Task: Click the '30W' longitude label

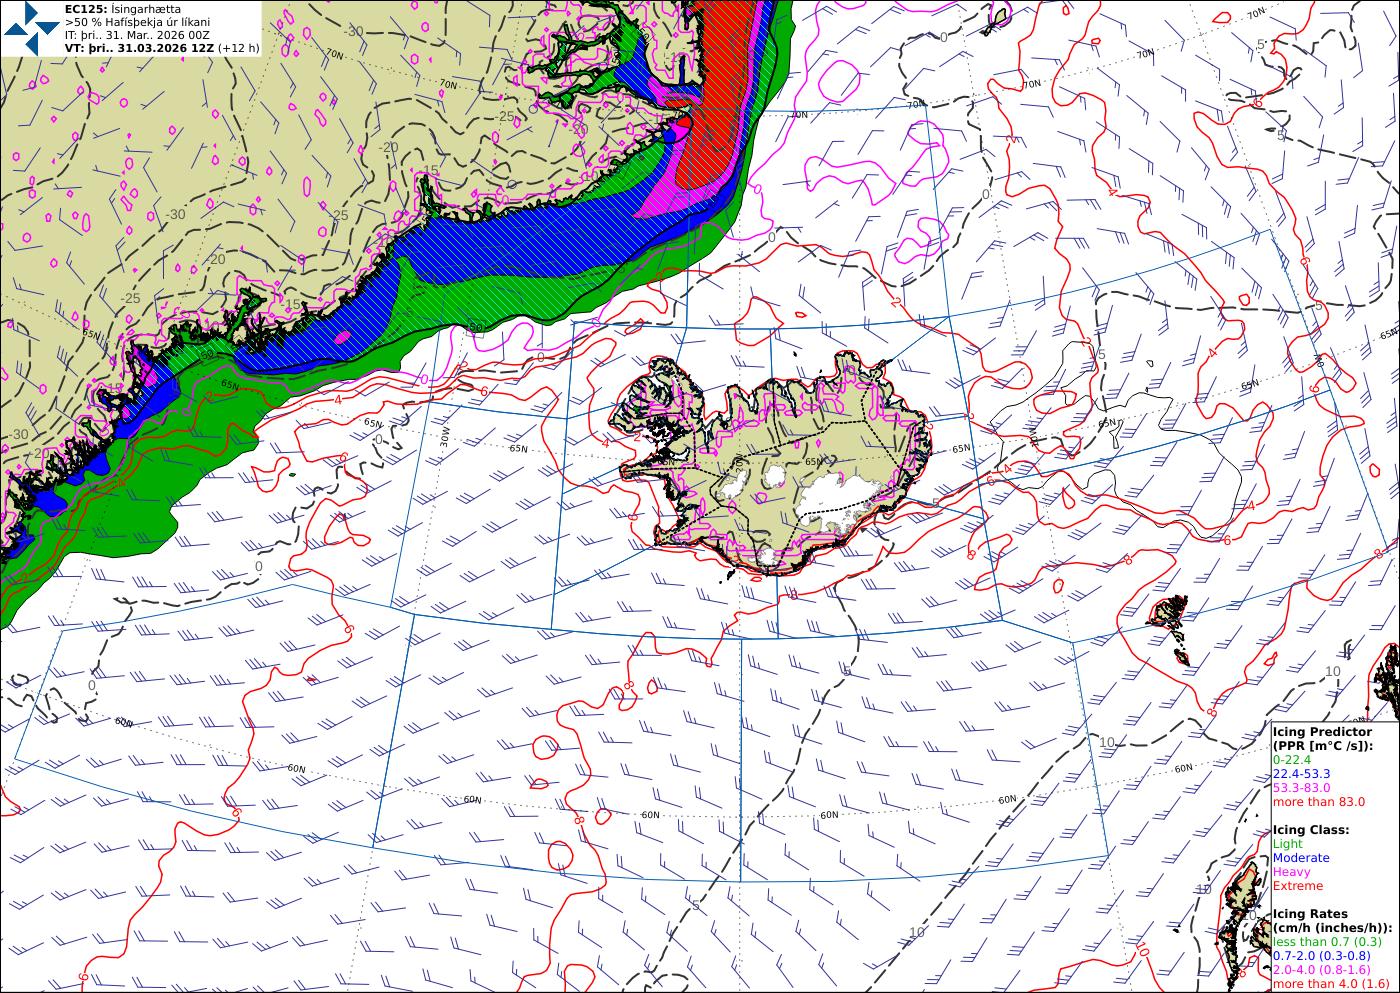Action: click(443, 435)
